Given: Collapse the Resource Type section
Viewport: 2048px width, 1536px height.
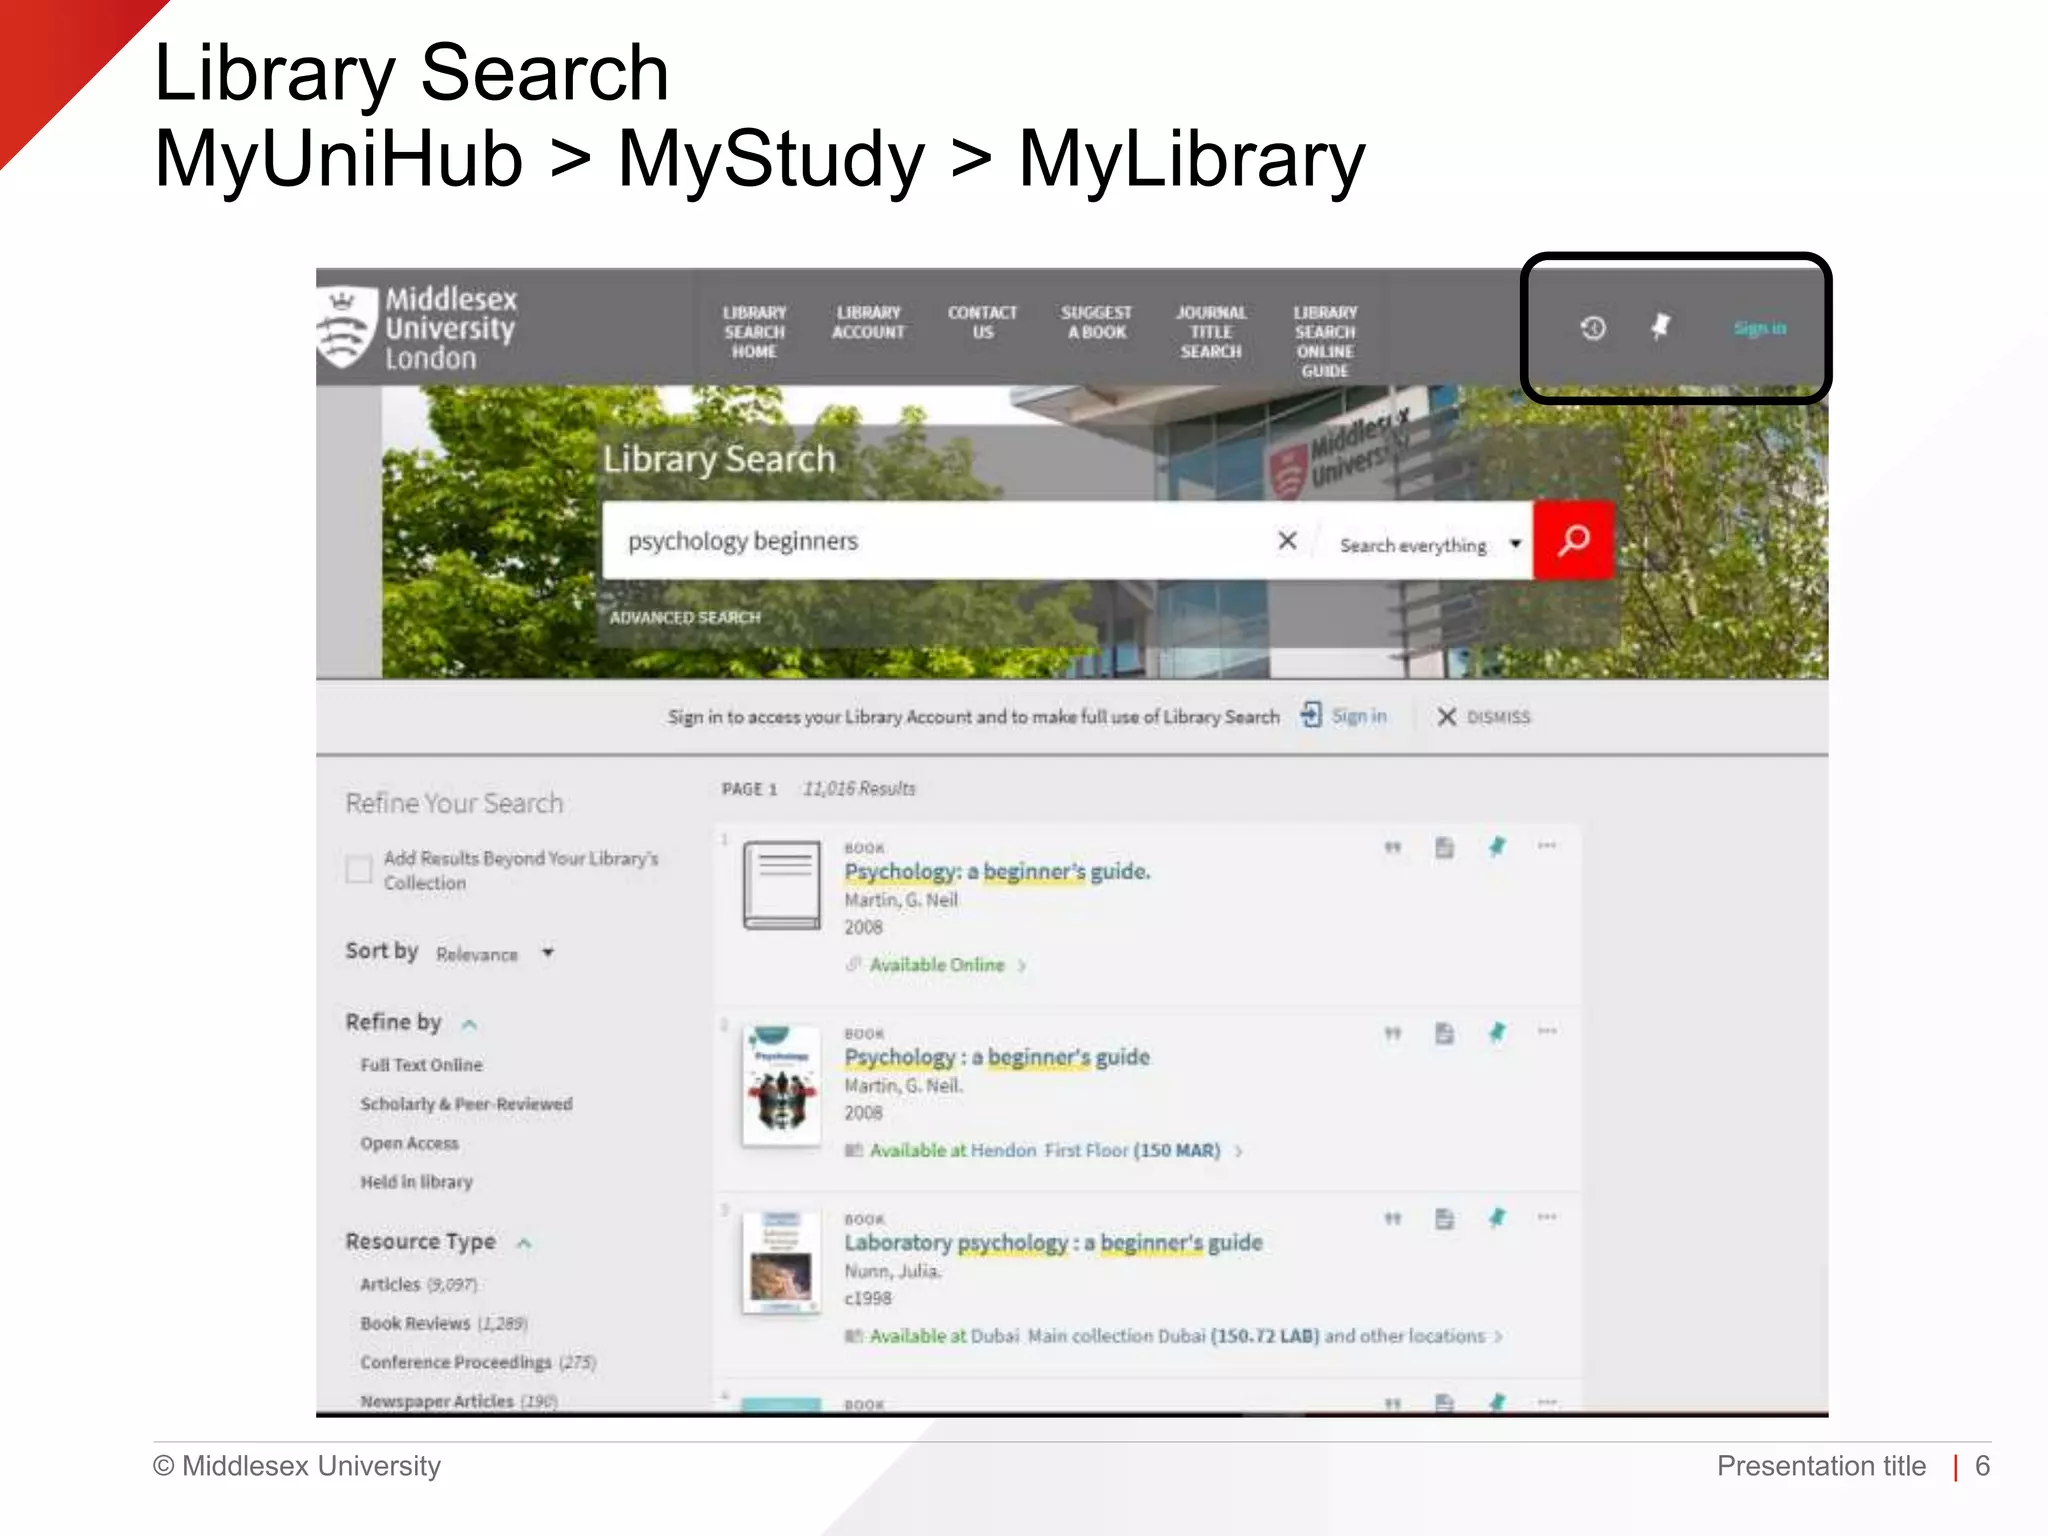Looking at the screenshot, I should pyautogui.click(x=524, y=1243).
